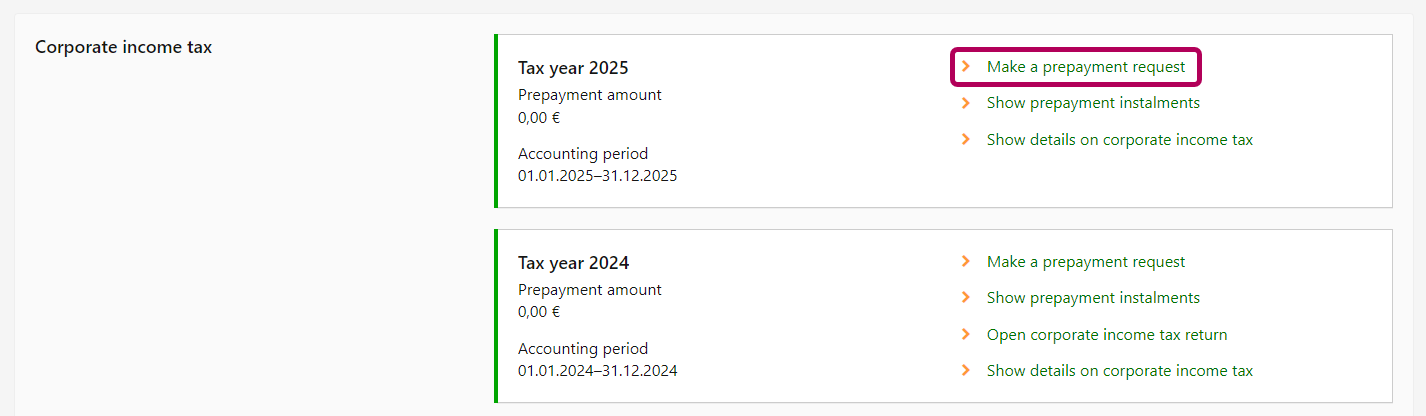Click the 0,00 € prepayment amount for 2025
Image resolution: width=1426 pixels, height=416 pixels.
tap(539, 117)
